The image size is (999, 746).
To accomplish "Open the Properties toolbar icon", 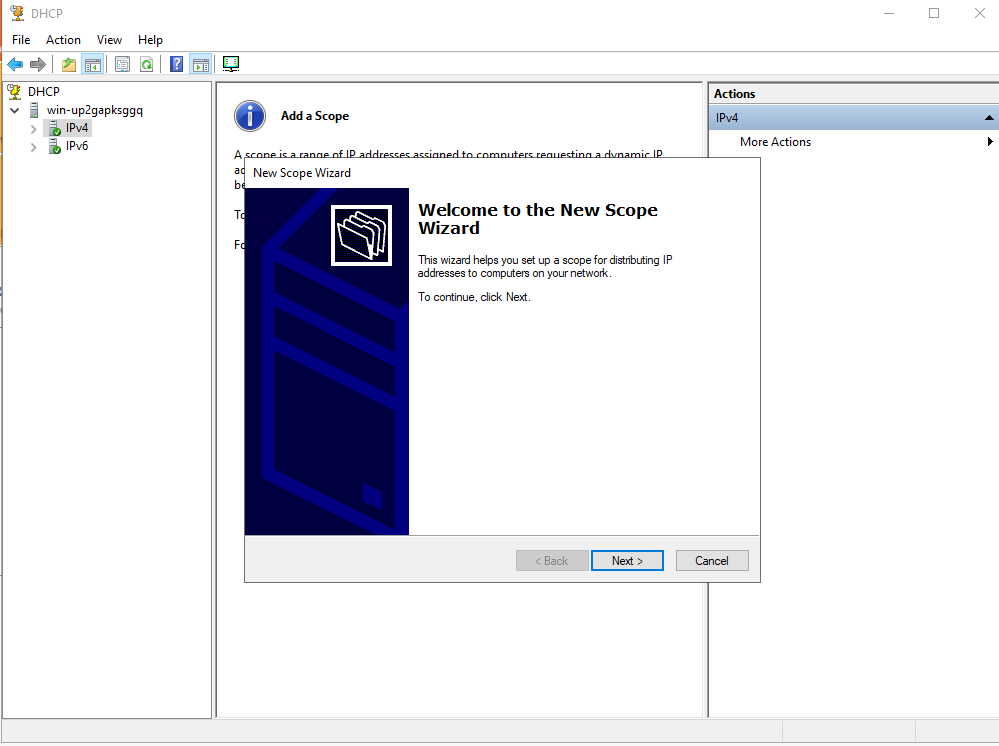I will [x=122, y=64].
